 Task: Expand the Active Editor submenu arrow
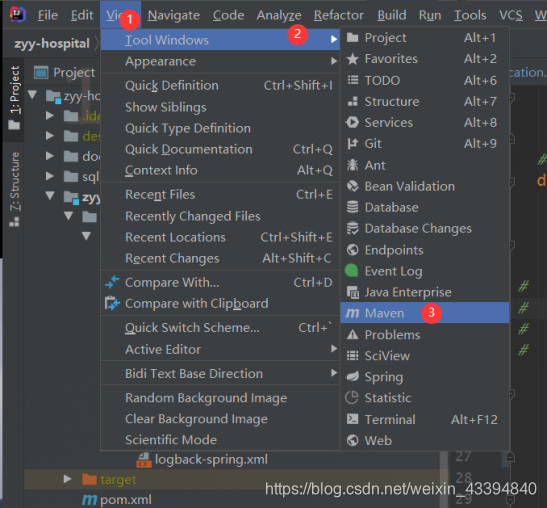point(334,349)
